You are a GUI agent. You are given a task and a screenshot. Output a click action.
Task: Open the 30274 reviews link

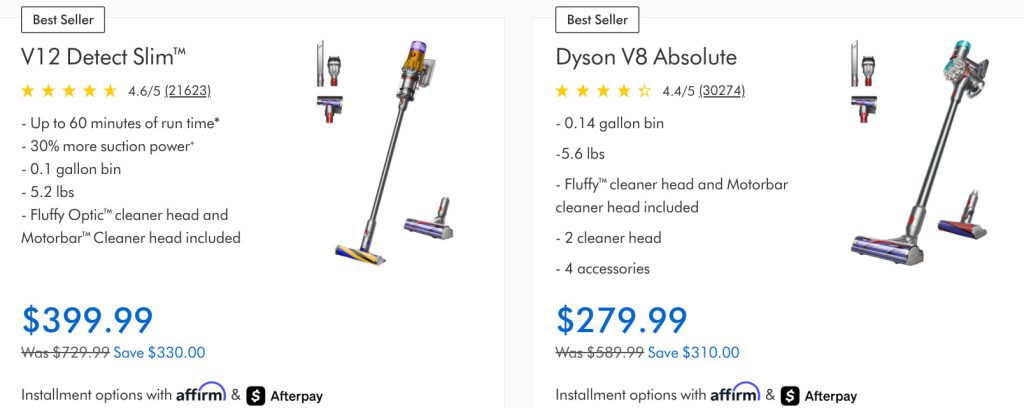721,91
